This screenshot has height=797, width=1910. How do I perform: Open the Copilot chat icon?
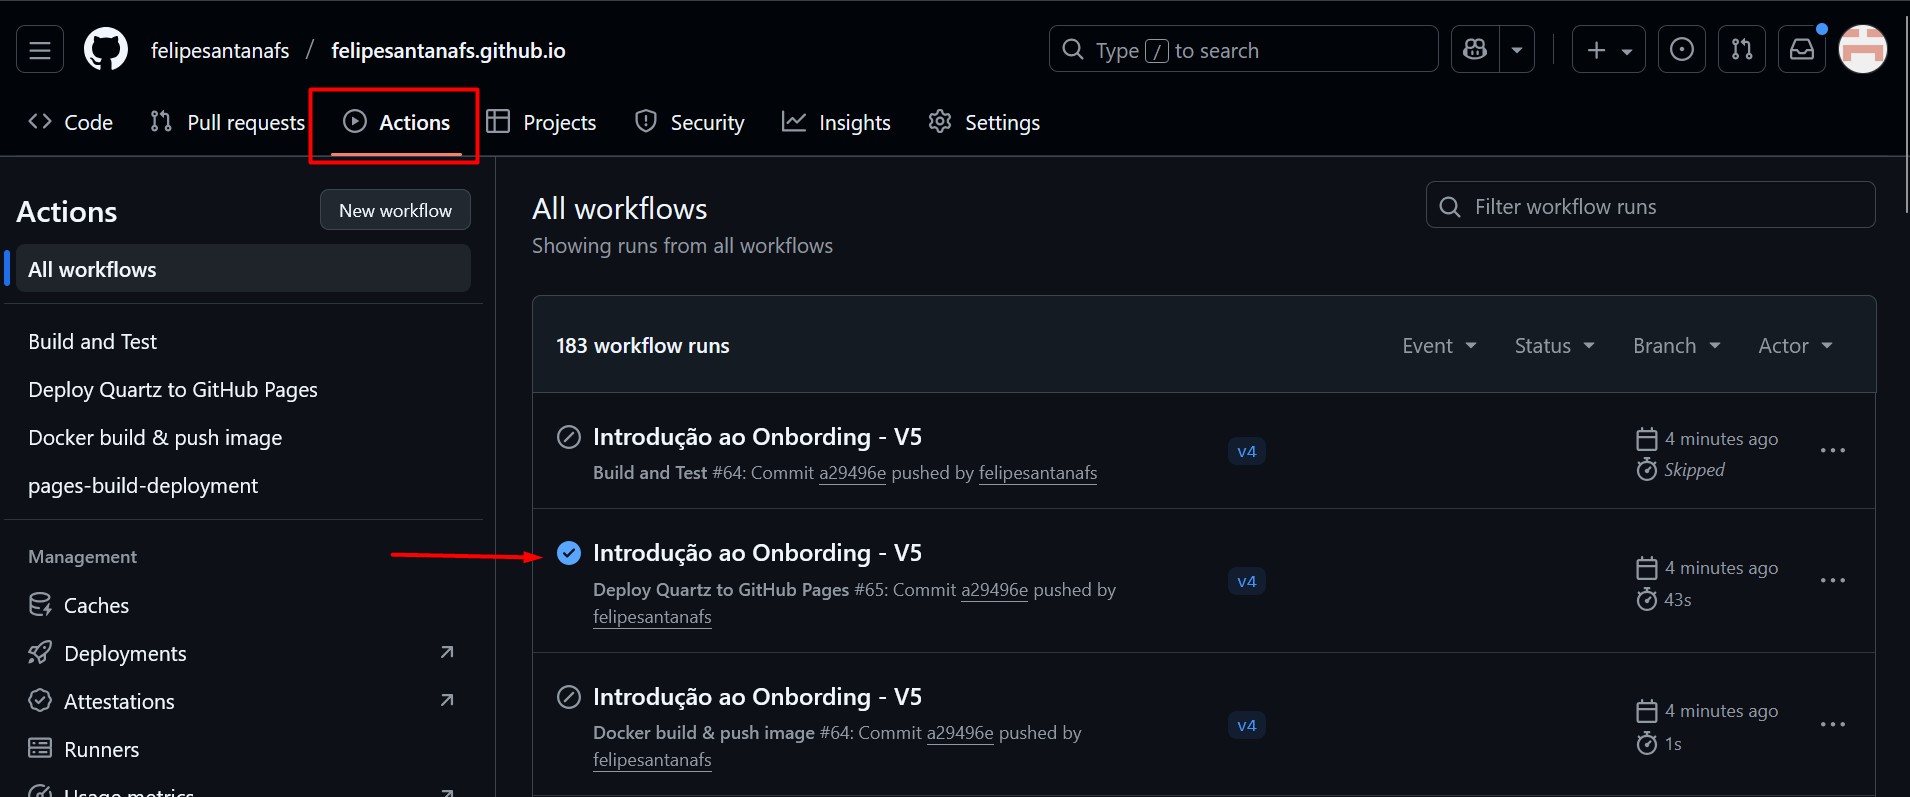[x=1475, y=50]
